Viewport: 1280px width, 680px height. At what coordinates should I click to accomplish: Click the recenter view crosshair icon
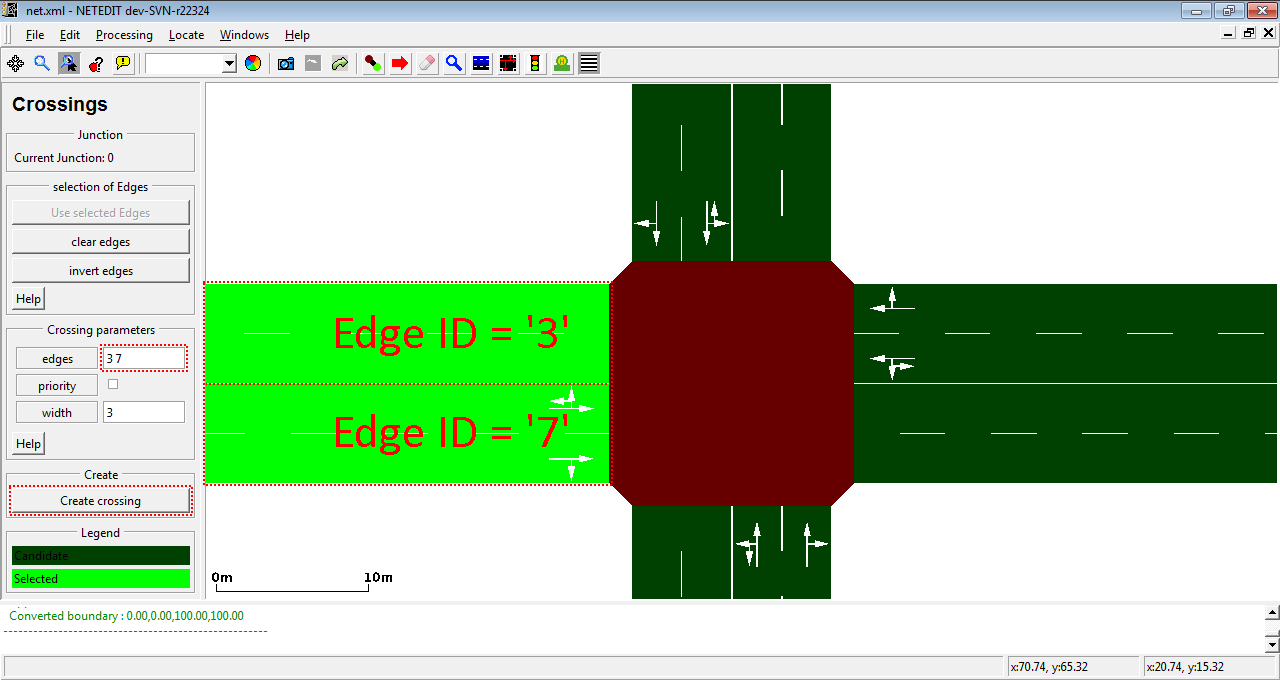coord(15,63)
